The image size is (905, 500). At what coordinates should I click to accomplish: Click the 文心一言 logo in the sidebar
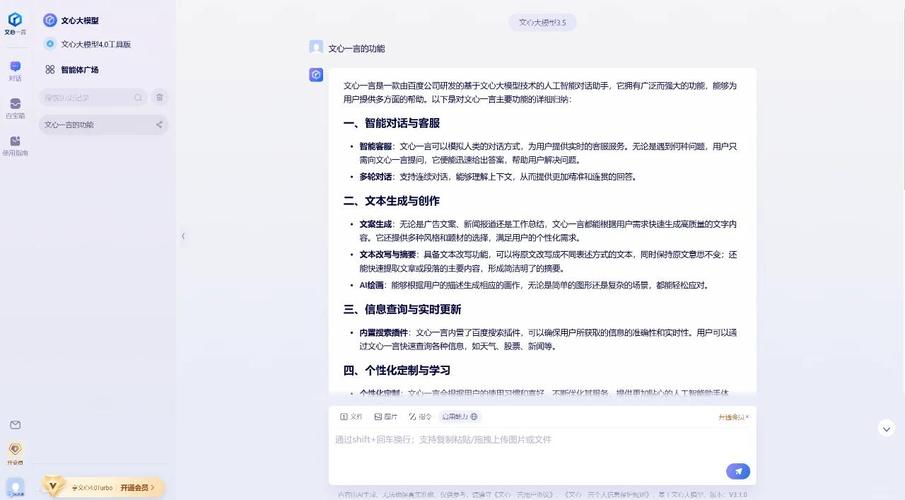click(x=15, y=23)
